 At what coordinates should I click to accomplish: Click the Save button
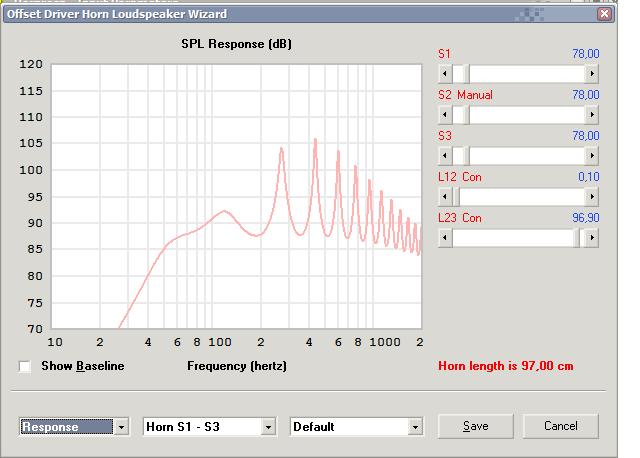[x=476, y=426]
